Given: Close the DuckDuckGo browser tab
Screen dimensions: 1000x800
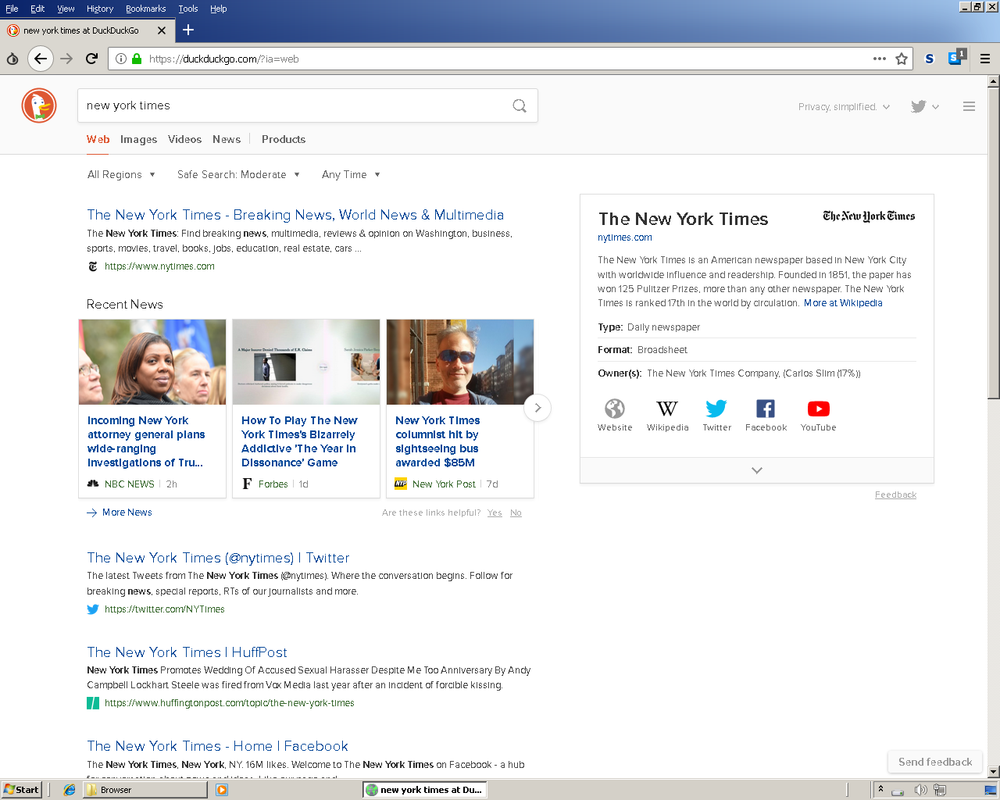Looking at the screenshot, I should tap(161, 30).
